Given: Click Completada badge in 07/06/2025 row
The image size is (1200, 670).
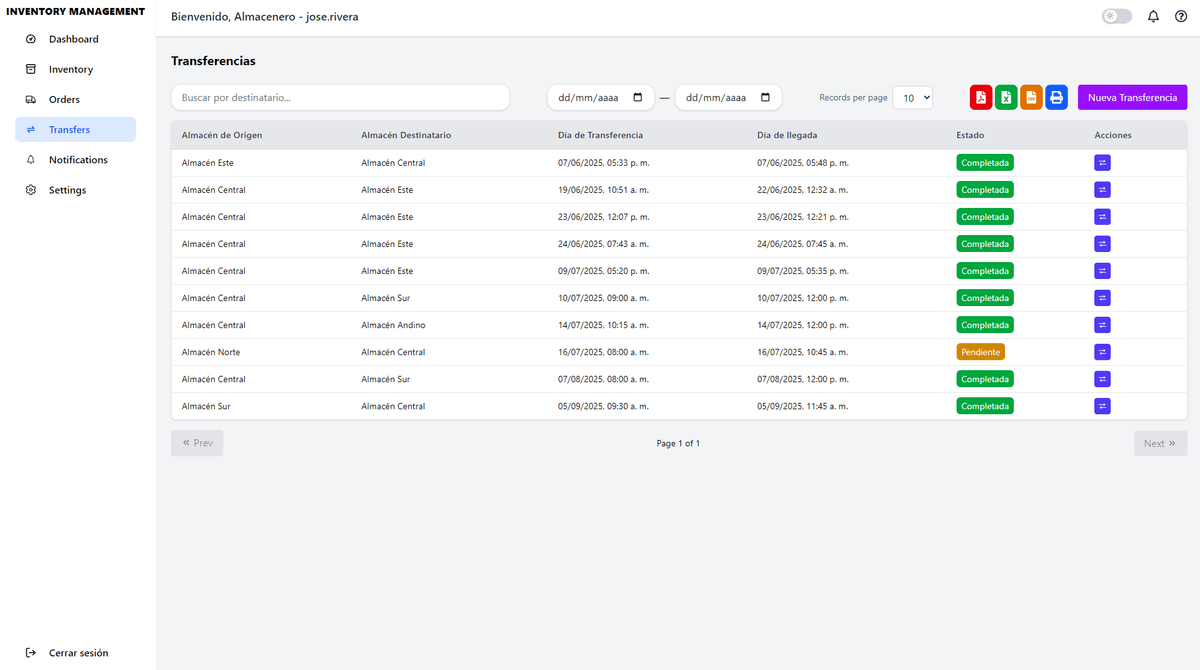Looking at the screenshot, I should click(x=985, y=162).
